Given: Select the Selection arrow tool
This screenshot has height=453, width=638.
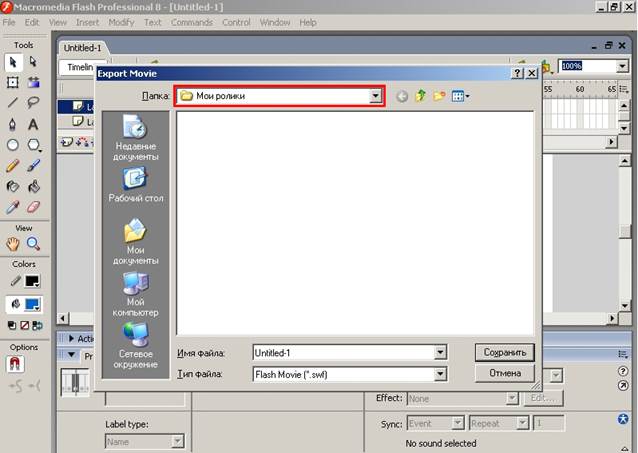Looking at the screenshot, I should 13,62.
